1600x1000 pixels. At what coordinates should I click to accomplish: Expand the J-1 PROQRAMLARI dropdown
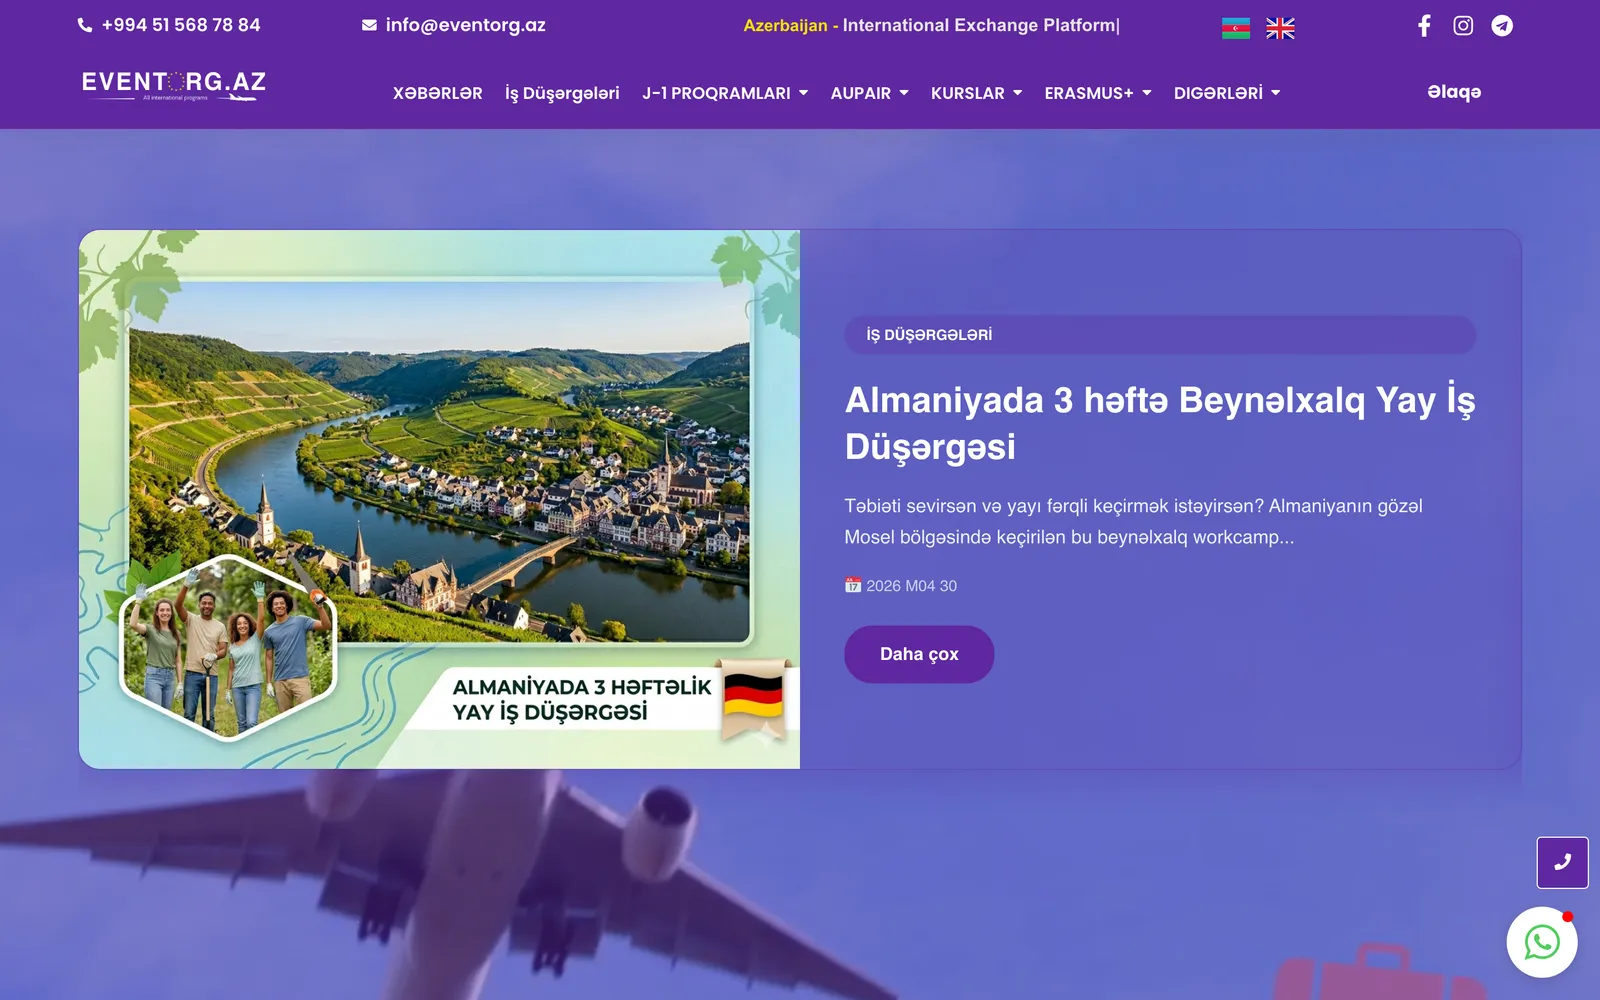coord(725,93)
